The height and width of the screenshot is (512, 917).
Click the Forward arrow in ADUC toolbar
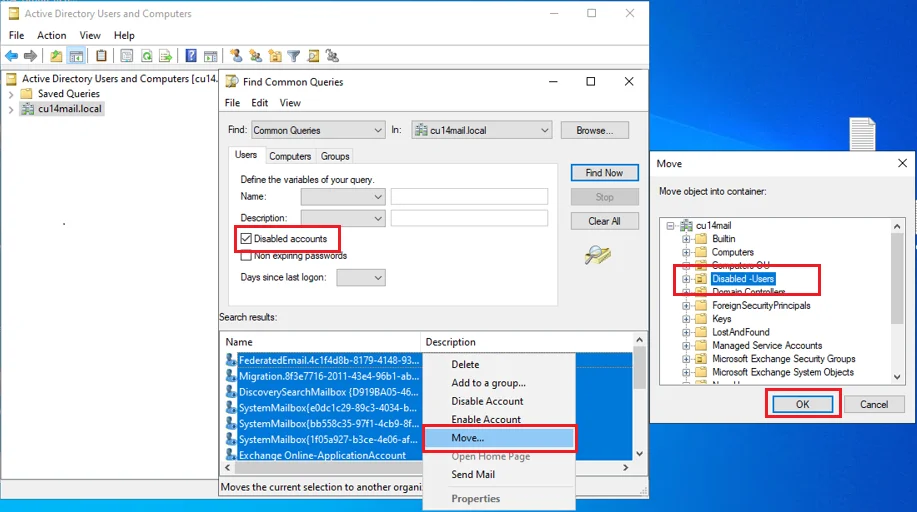click(30, 56)
